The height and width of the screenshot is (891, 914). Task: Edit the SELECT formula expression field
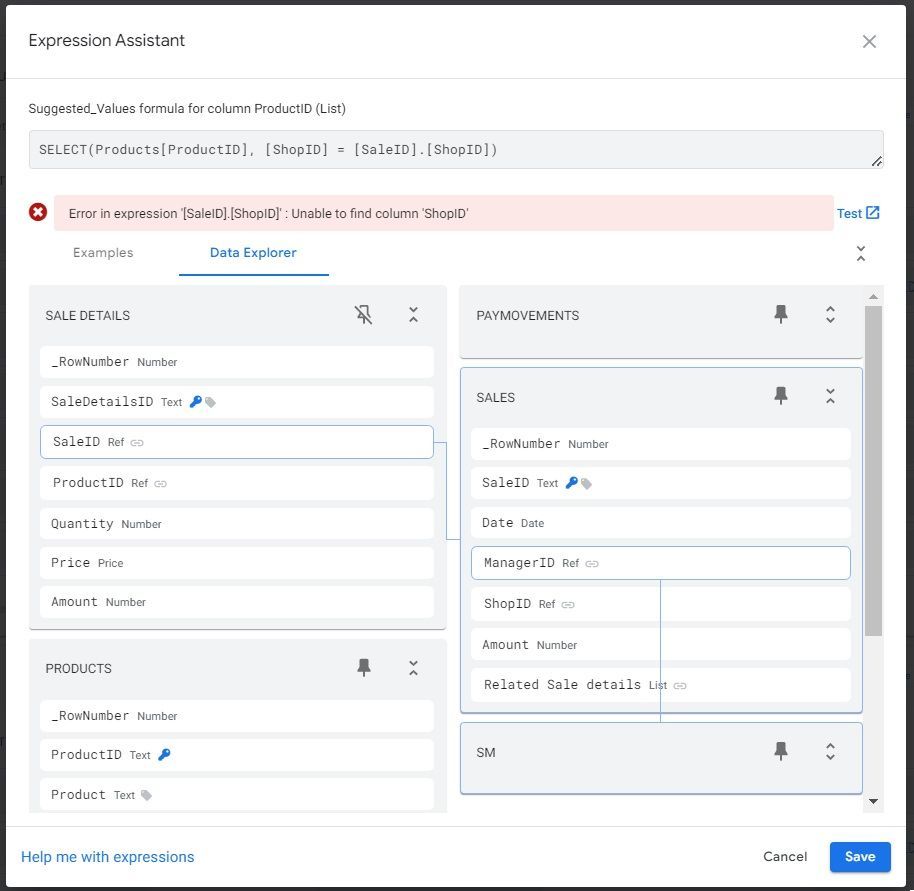[x=456, y=150]
